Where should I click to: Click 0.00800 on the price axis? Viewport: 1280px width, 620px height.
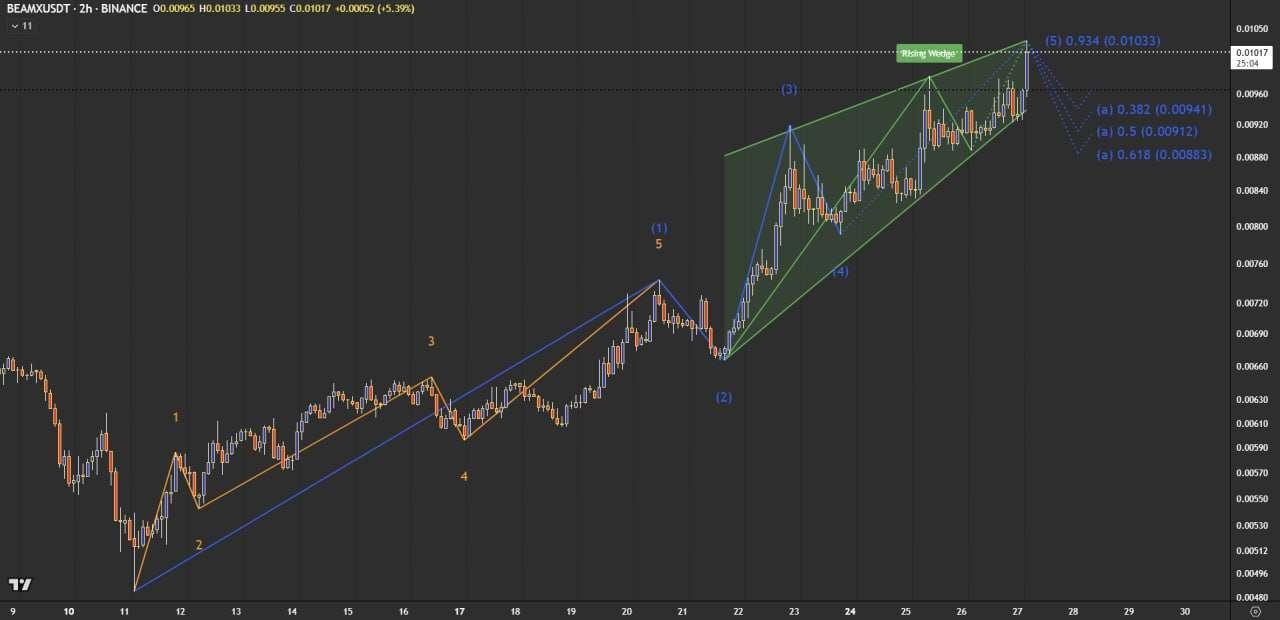pos(1252,227)
